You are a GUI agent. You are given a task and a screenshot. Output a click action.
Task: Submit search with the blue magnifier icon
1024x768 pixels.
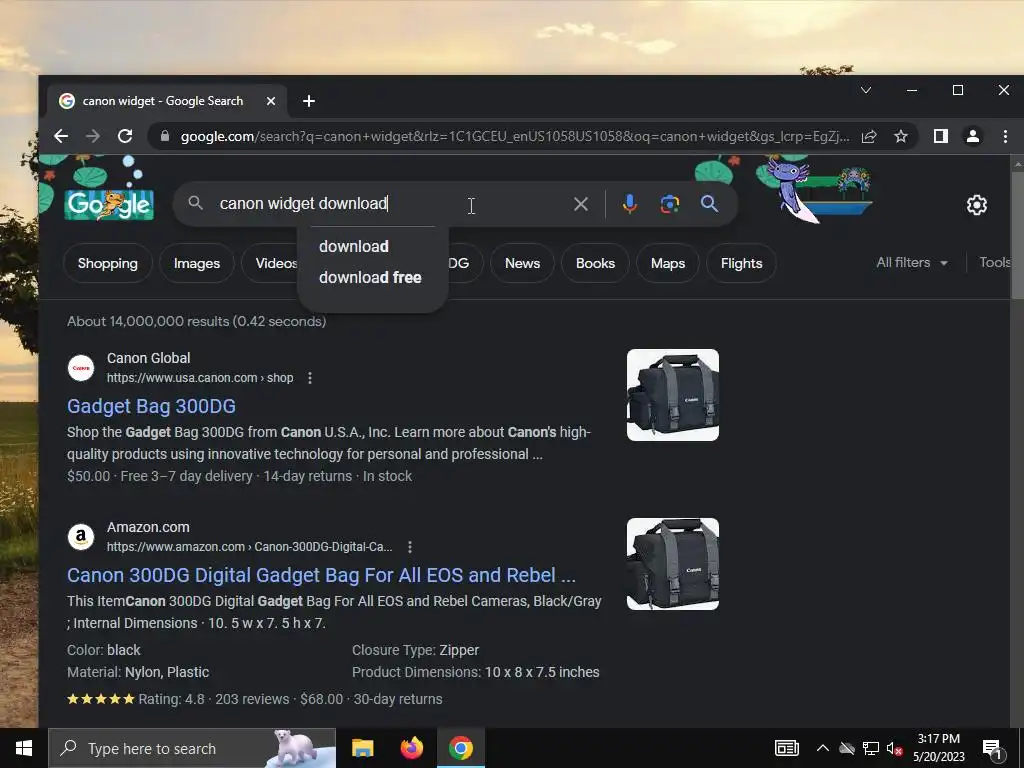pyautogui.click(x=709, y=204)
